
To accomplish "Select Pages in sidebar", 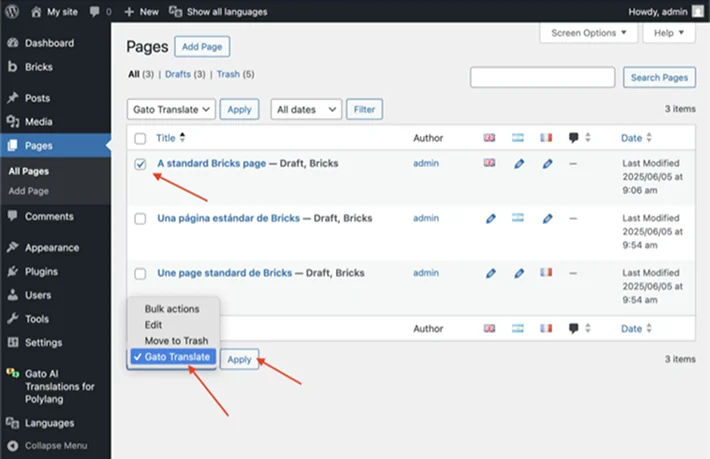I will point(55,146).
